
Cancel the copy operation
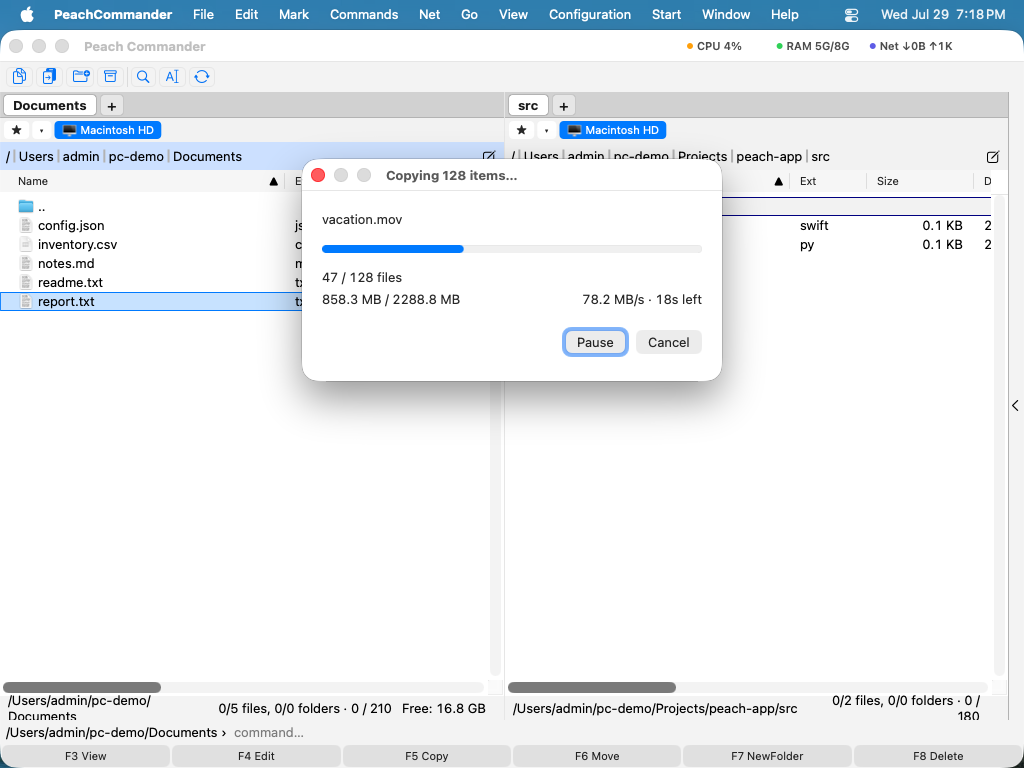(668, 342)
